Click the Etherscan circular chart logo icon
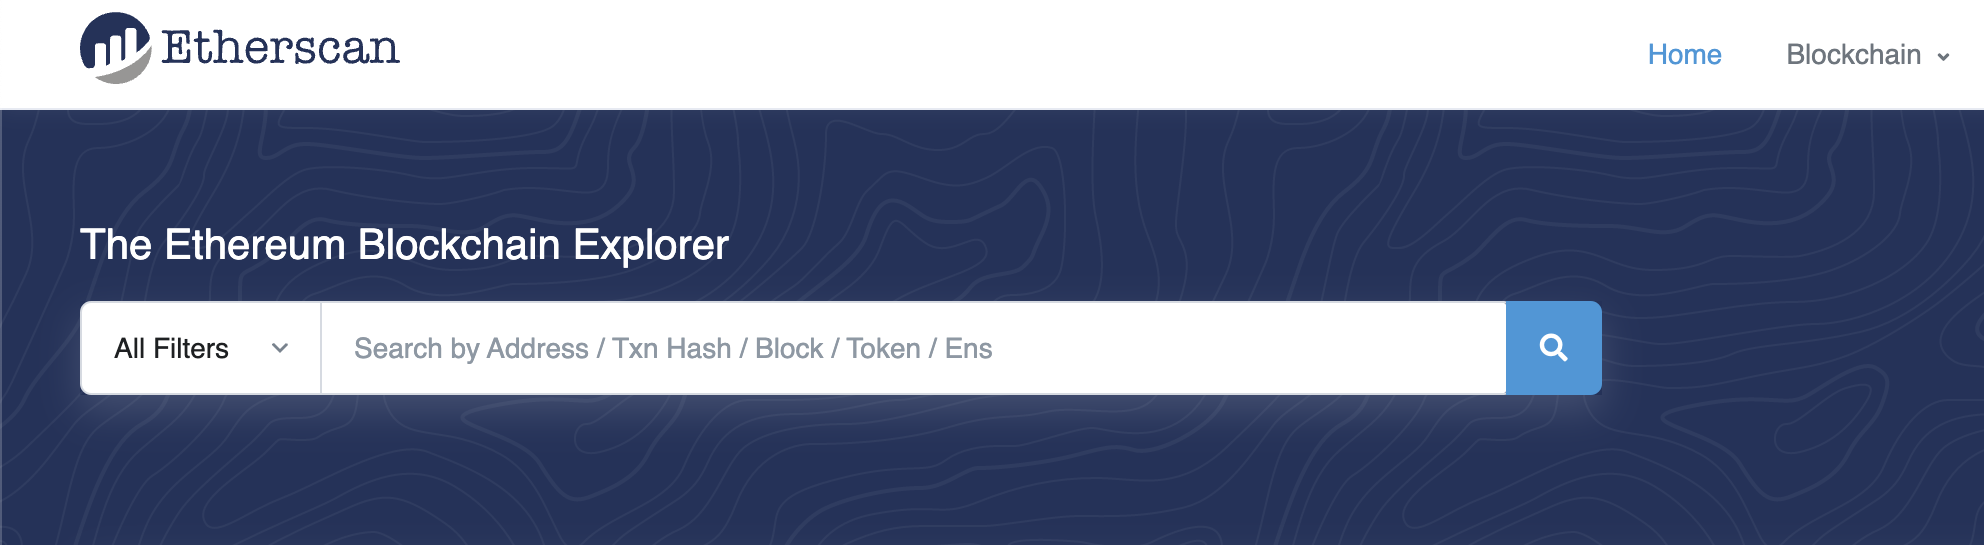The width and height of the screenshot is (1984, 545). (x=115, y=48)
